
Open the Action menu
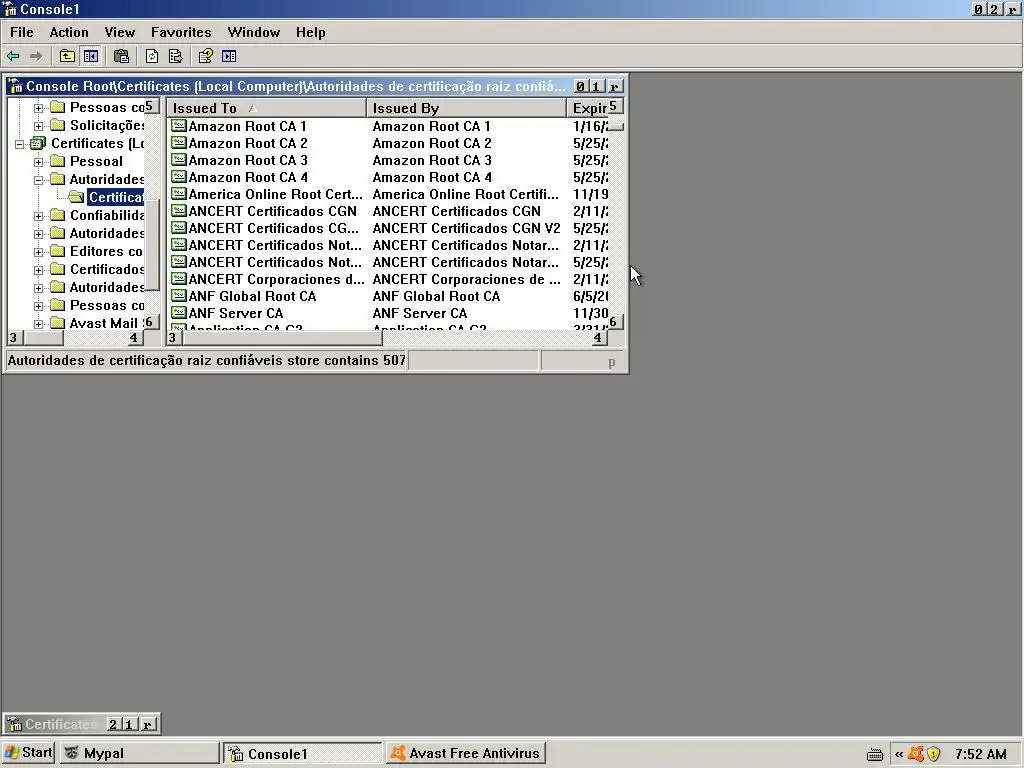[69, 32]
